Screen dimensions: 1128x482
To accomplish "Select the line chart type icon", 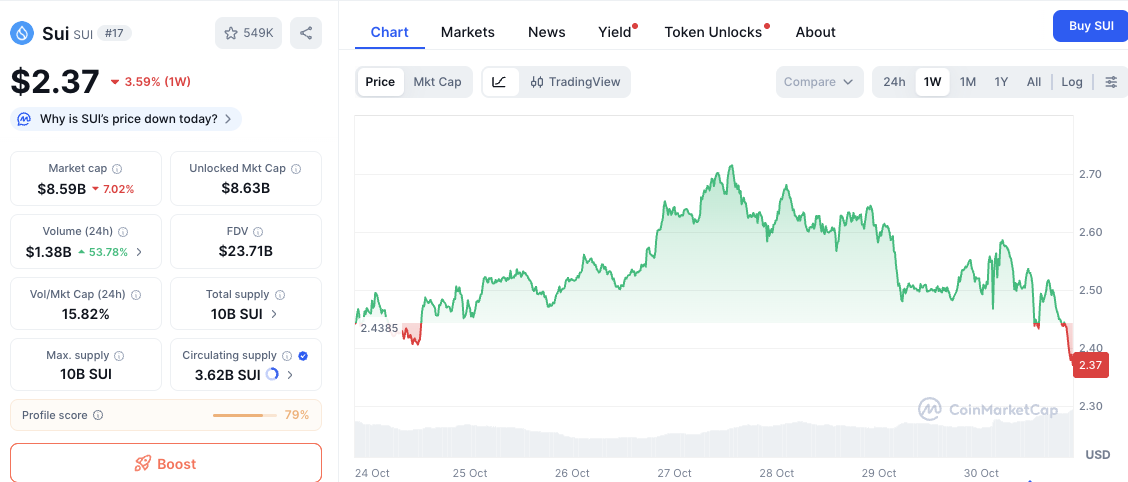I will (x=500, y=82).
